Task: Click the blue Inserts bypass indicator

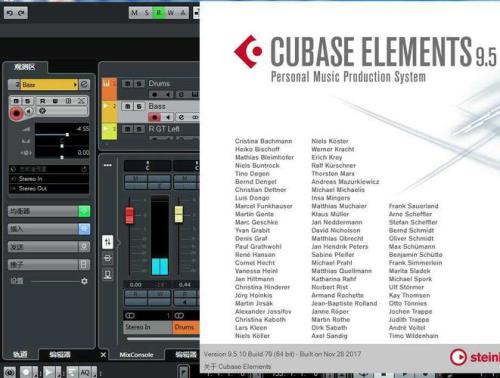Action: 84,229
